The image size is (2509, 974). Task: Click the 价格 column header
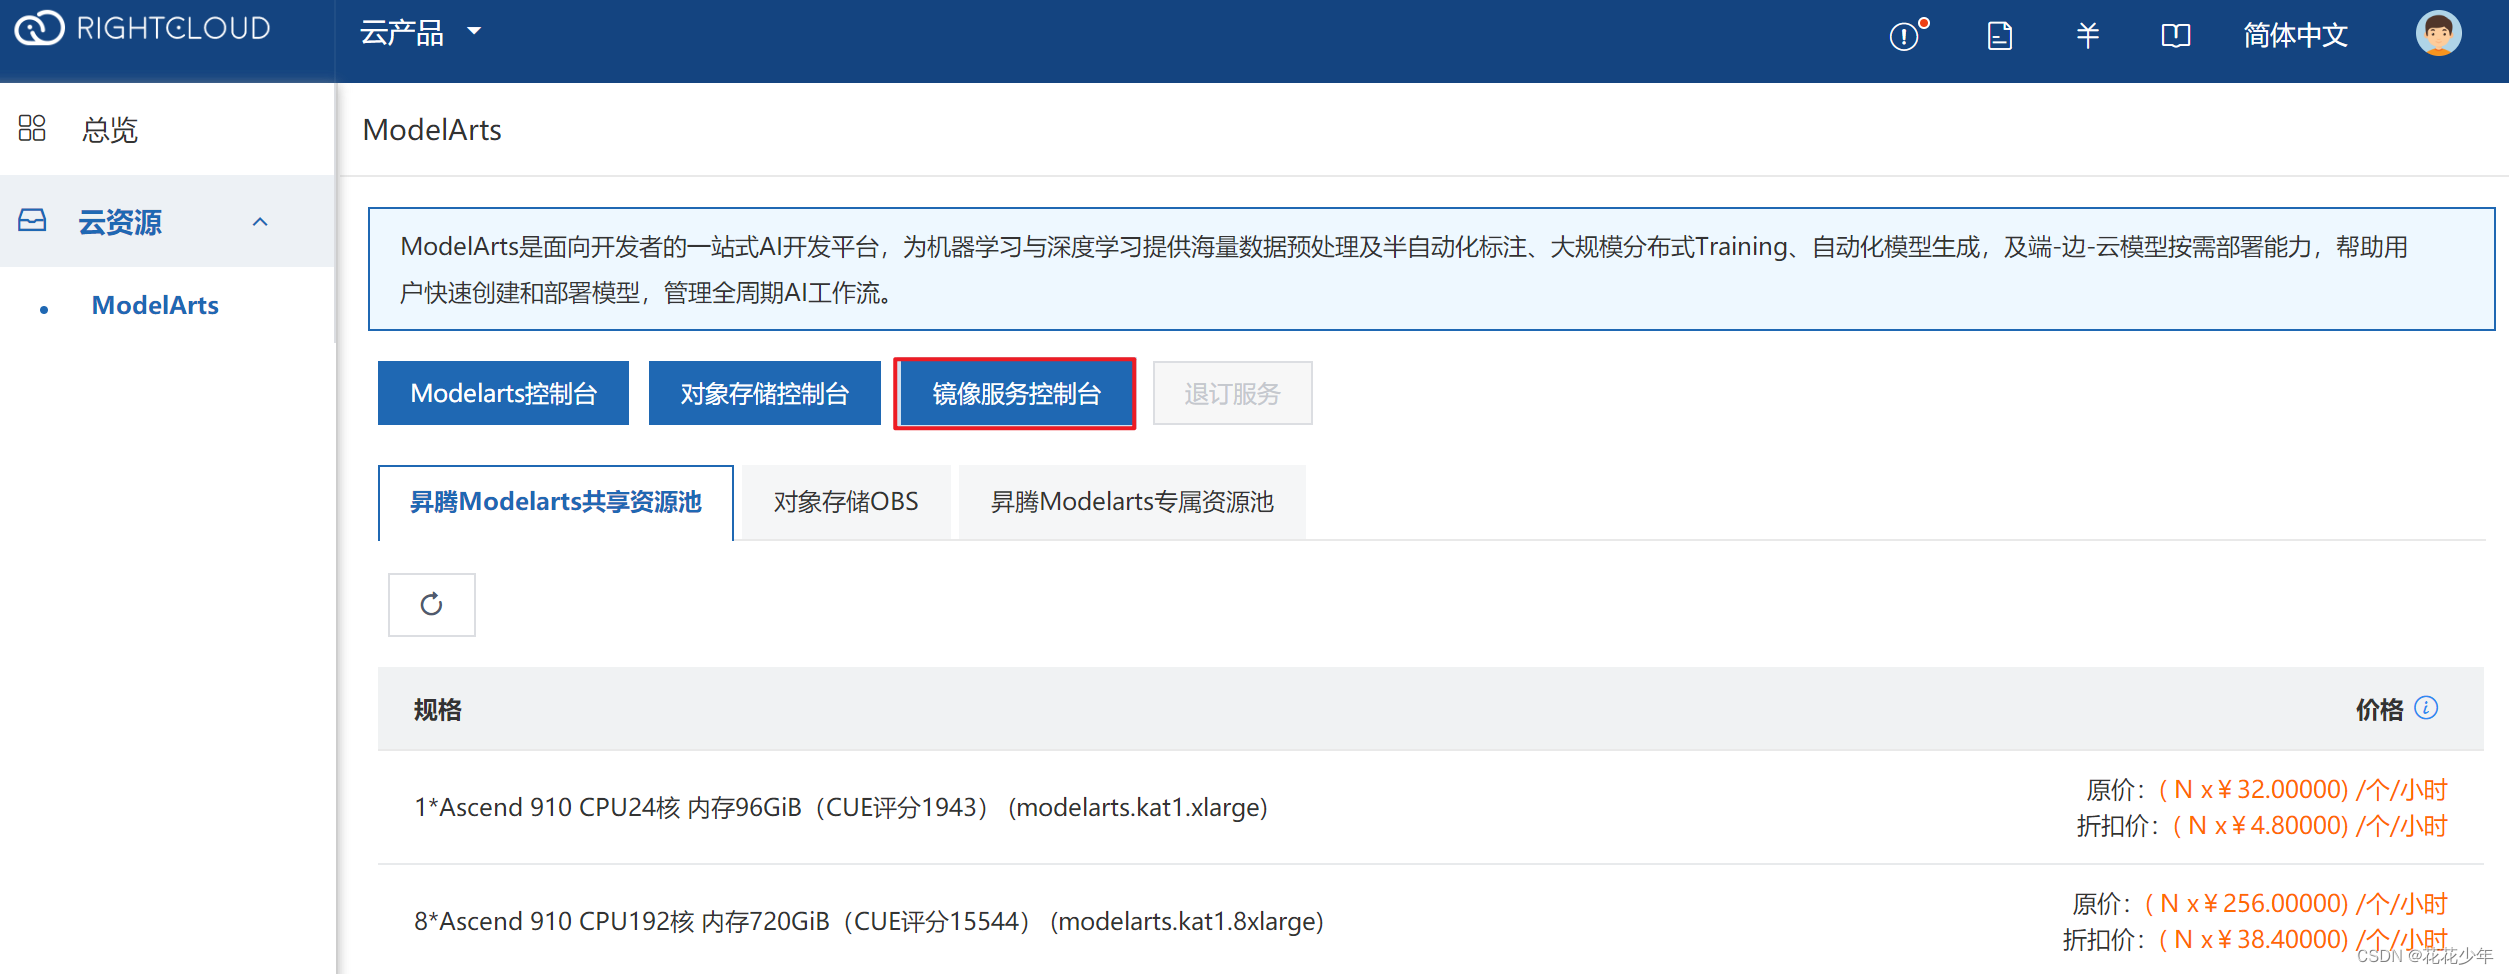(2379, 710)
